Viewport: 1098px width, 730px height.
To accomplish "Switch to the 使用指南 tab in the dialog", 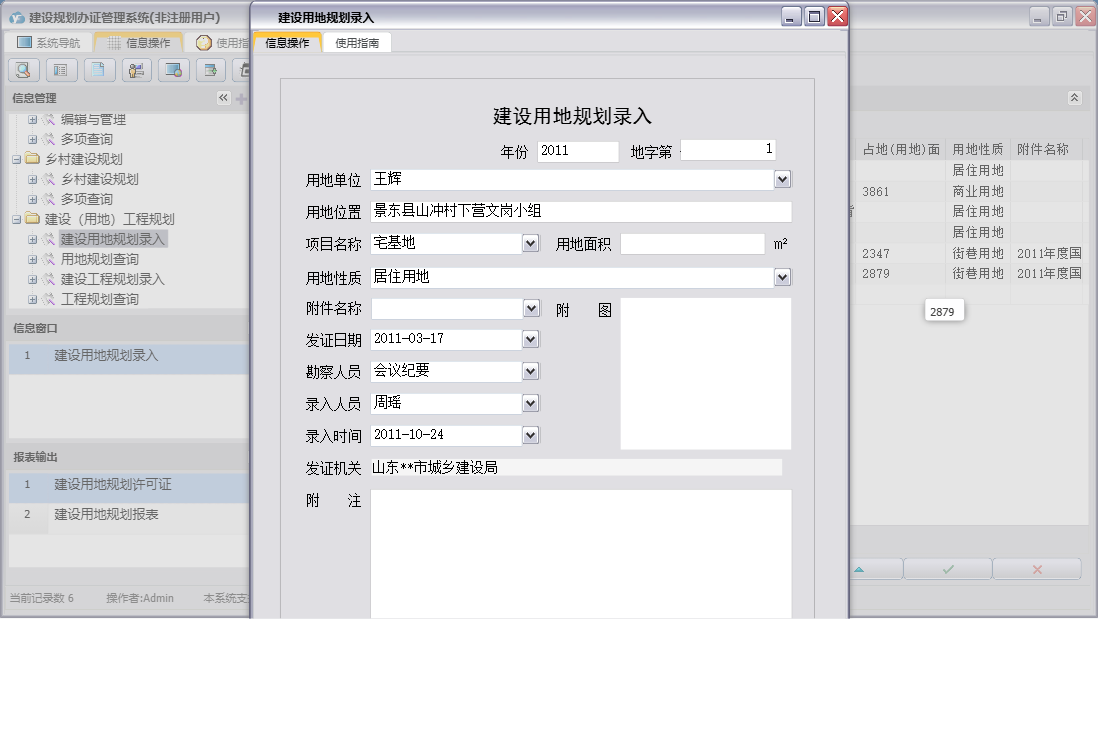I will click(x=358, y=42).
